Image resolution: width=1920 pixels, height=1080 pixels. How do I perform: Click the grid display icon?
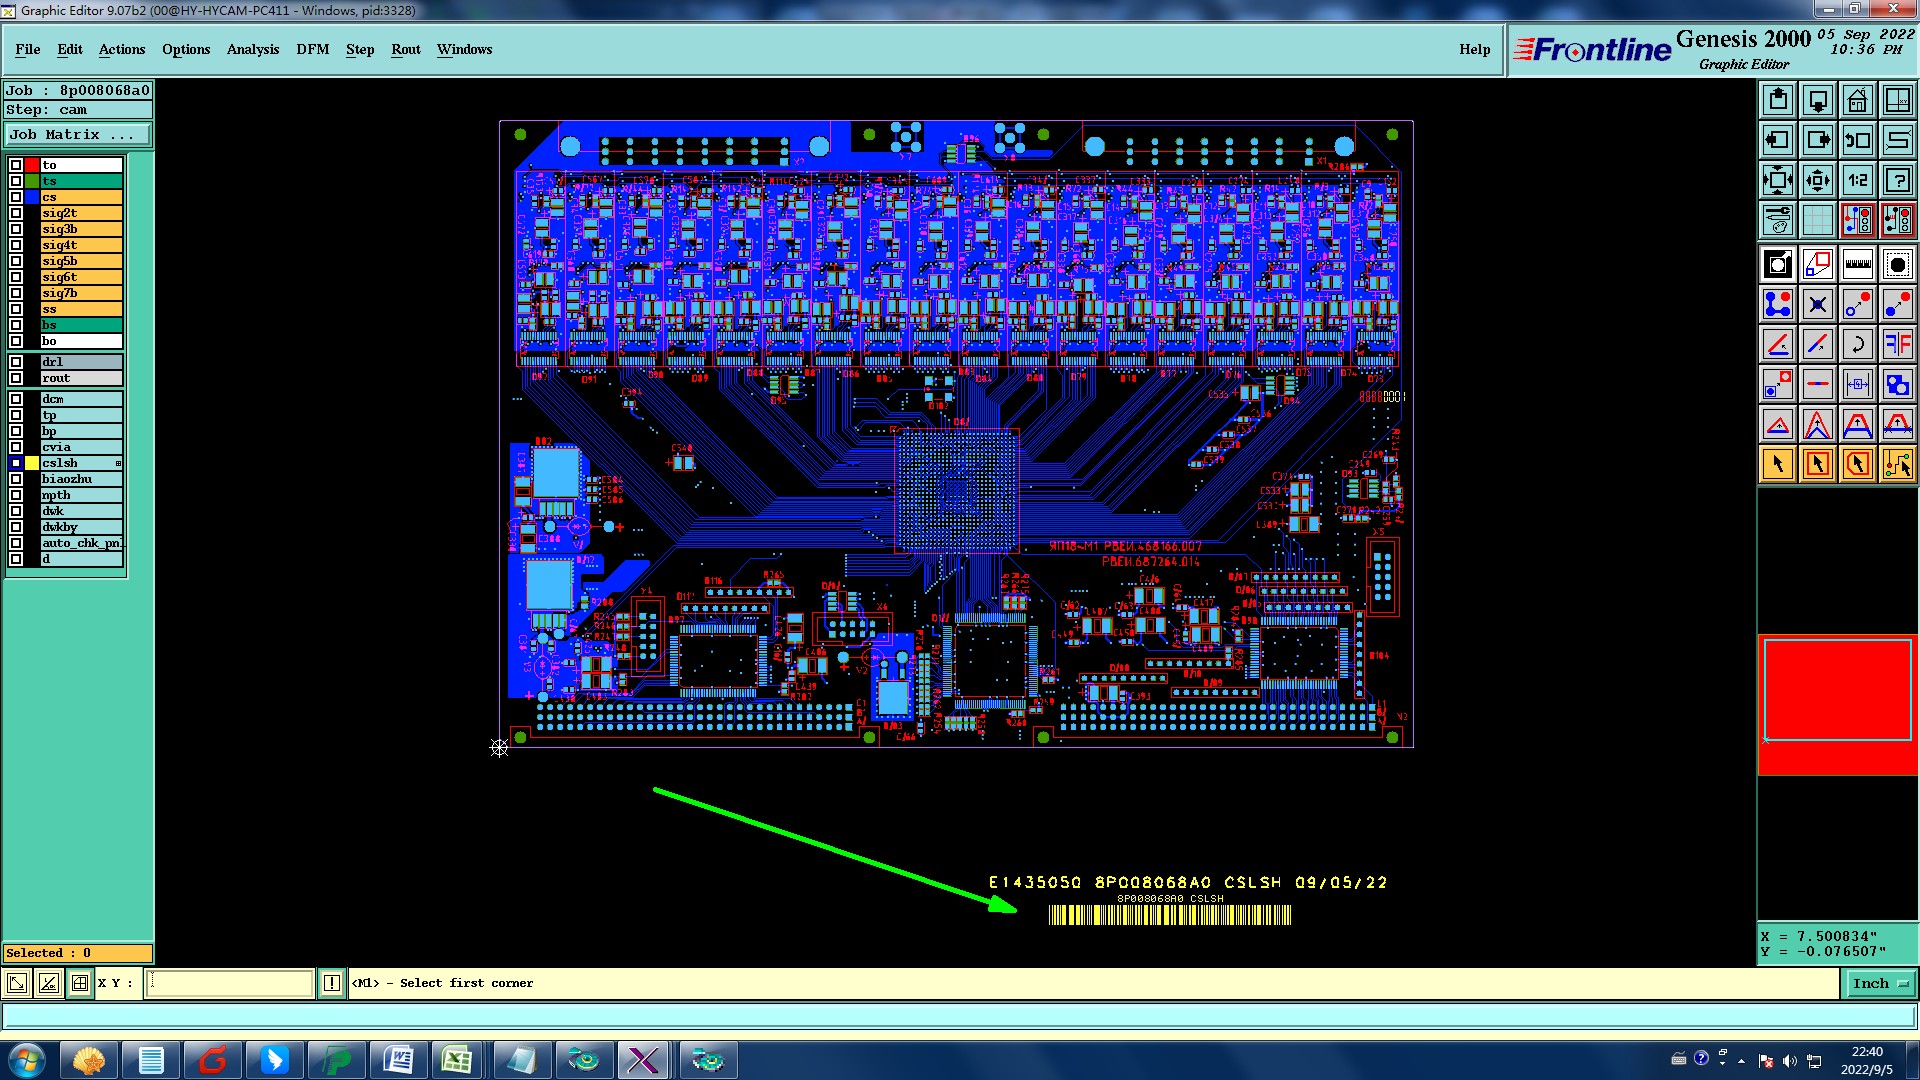(1817, 220)
